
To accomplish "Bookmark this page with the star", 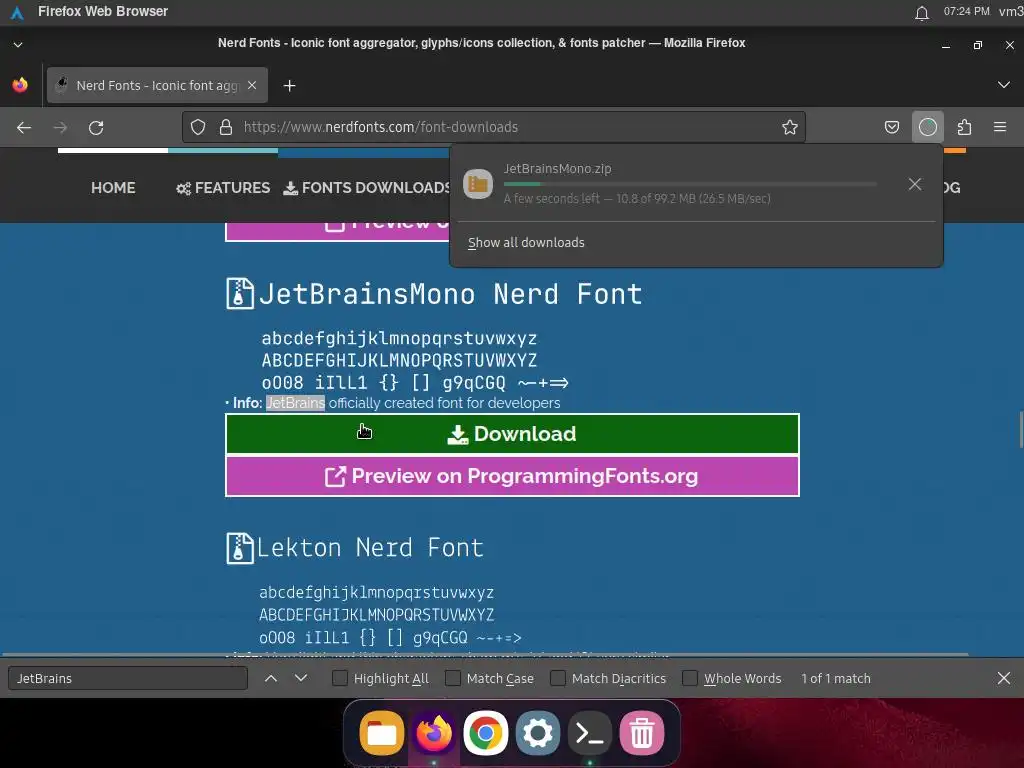I will pyautogui.click(x=790, y=127).
